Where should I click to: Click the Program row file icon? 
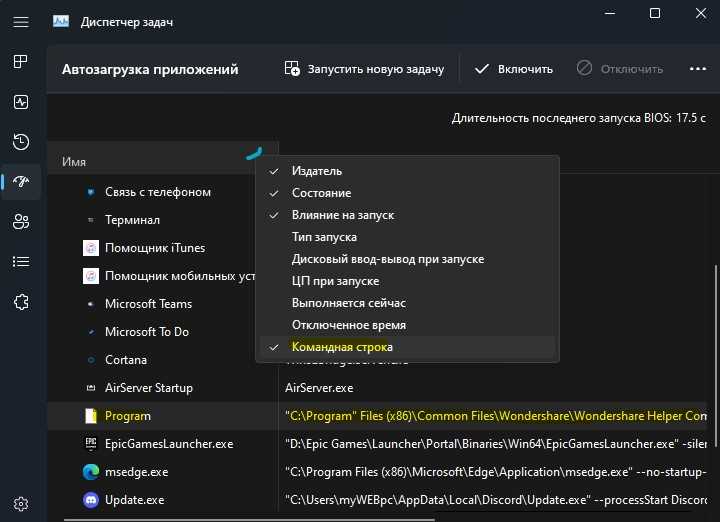coord(91,416)
